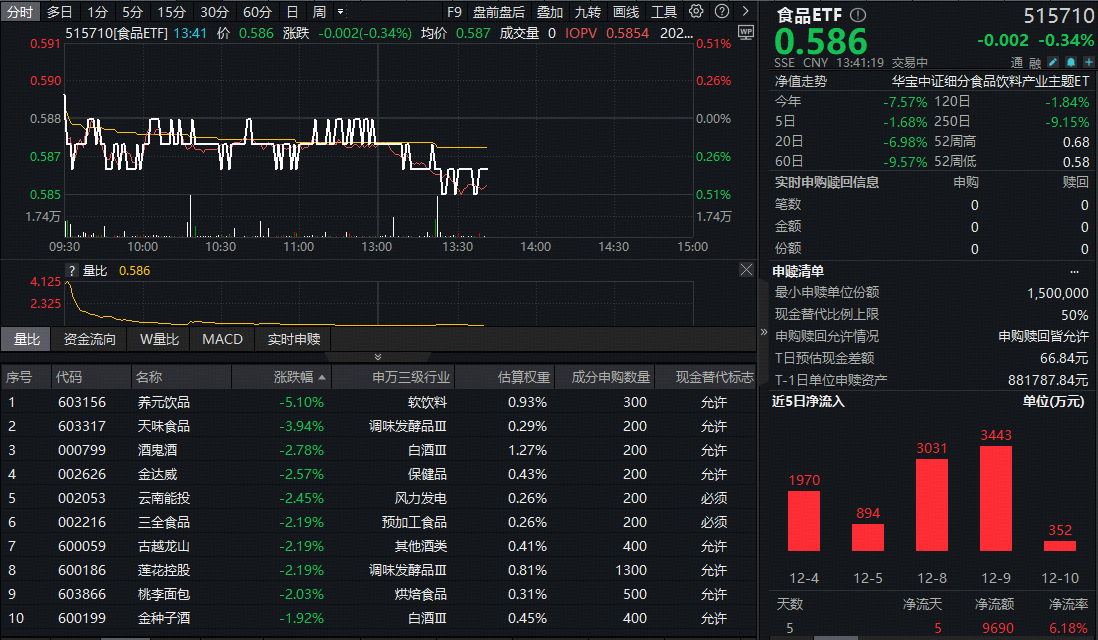Expand the 申赎清单 details with the ellipsis
This screenshot has width=1098, height=640.
[x=1075, y=270]
